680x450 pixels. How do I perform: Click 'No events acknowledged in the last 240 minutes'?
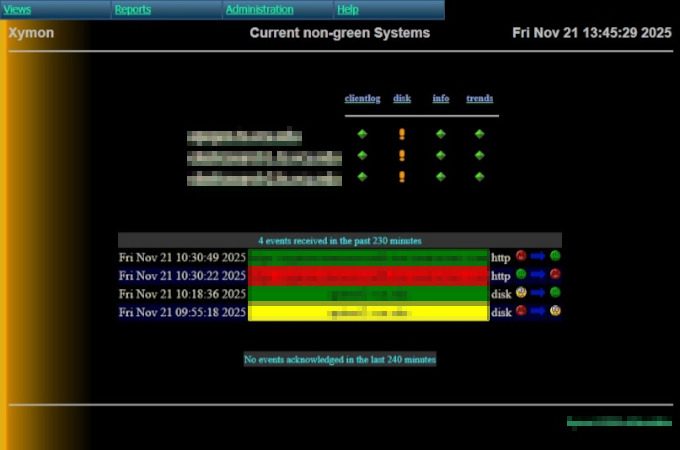pyautogui.click(x=340, y=359)
